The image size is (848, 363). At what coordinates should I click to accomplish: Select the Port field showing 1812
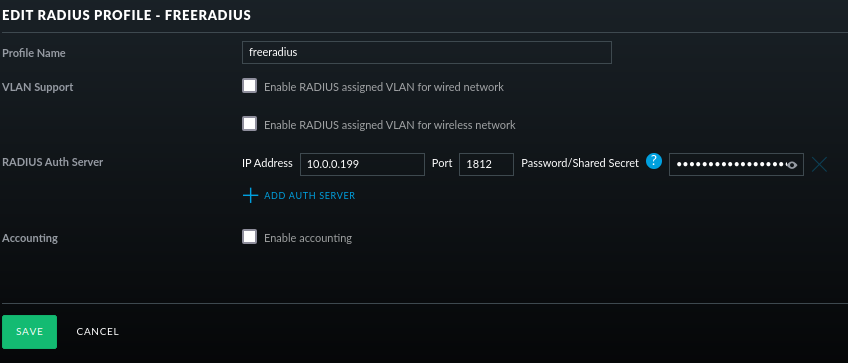[x=486, y=164]
